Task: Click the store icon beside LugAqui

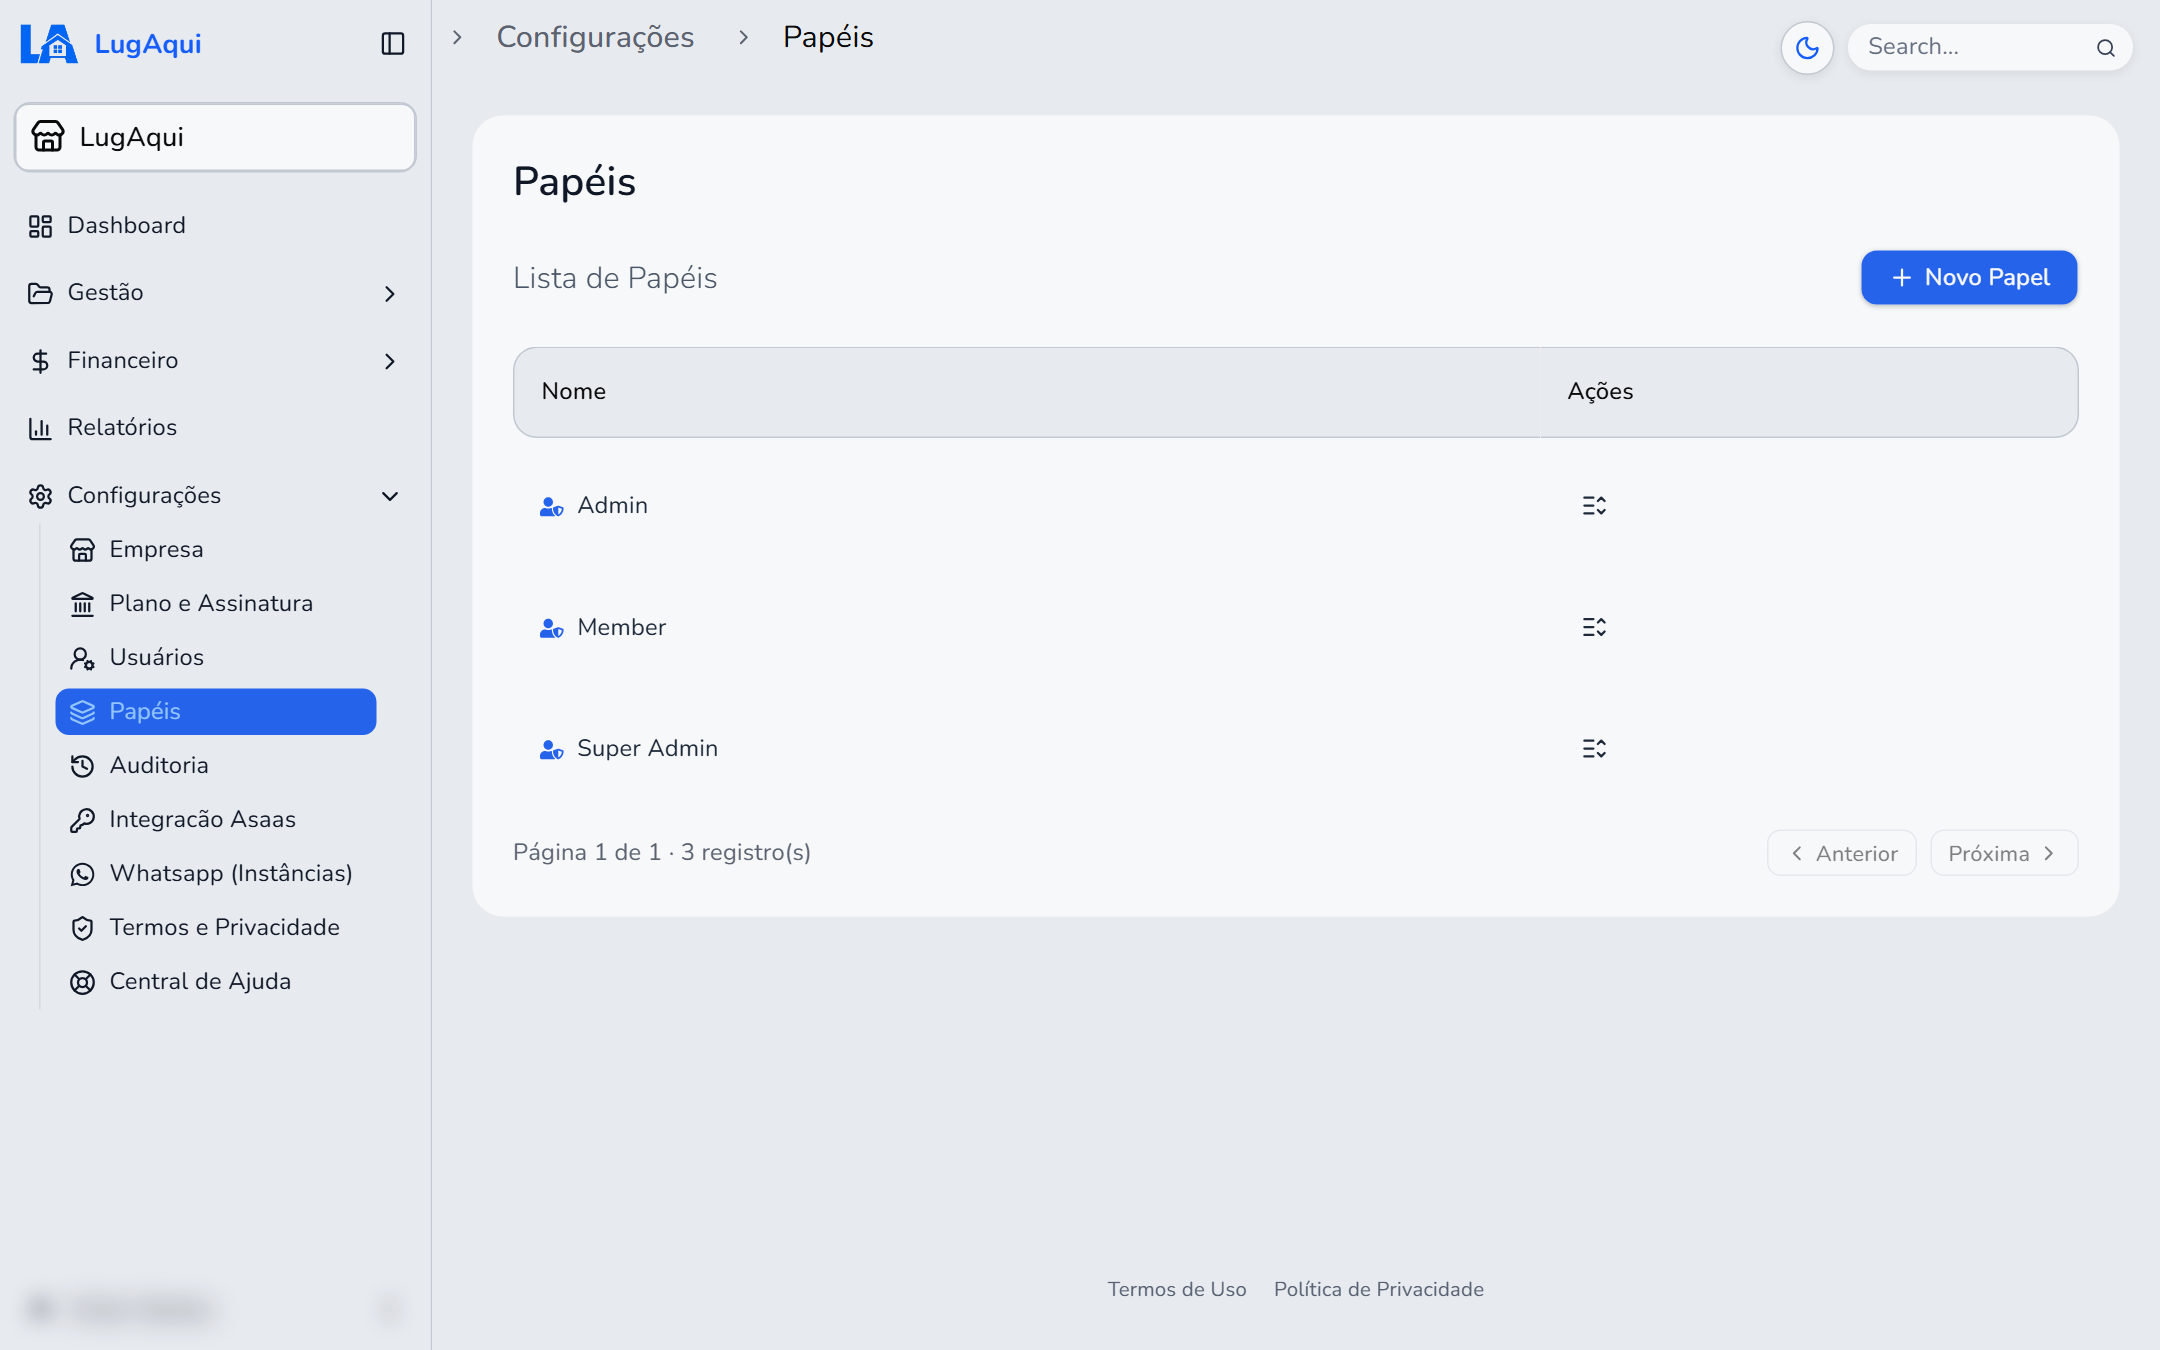Action: click(x=48, y=136)
